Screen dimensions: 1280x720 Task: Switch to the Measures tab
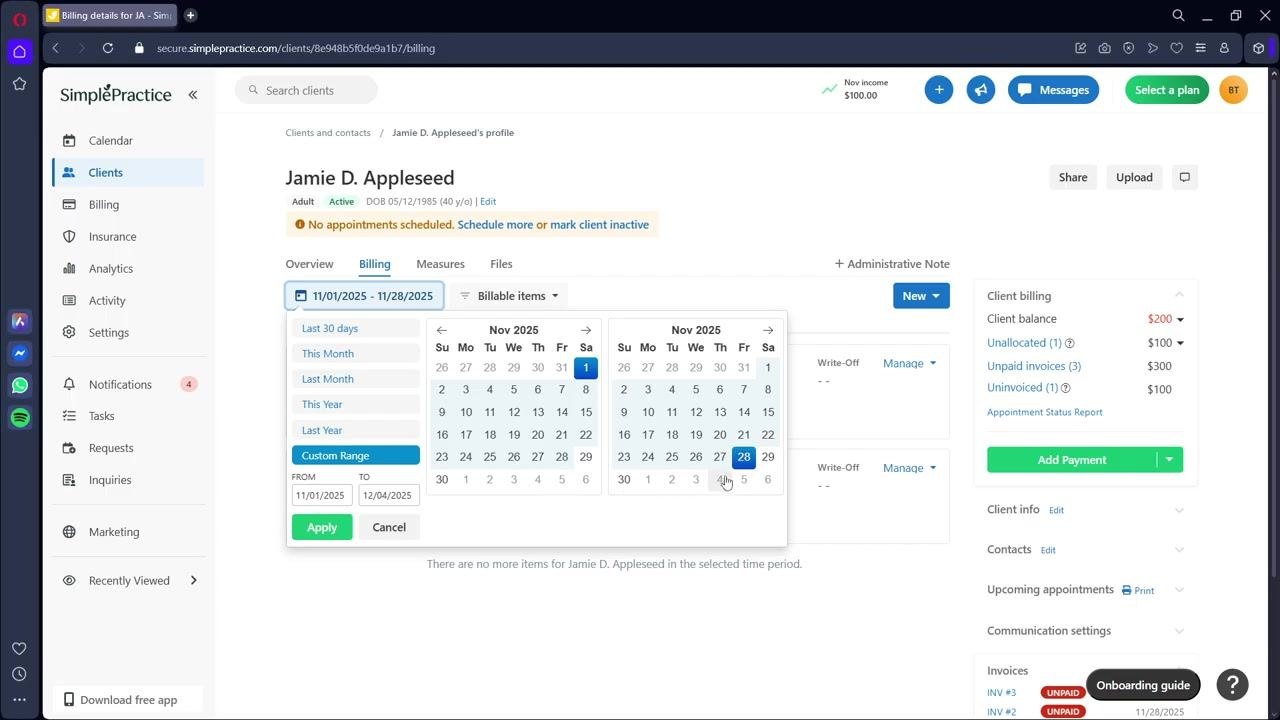(x=440, y=264)
